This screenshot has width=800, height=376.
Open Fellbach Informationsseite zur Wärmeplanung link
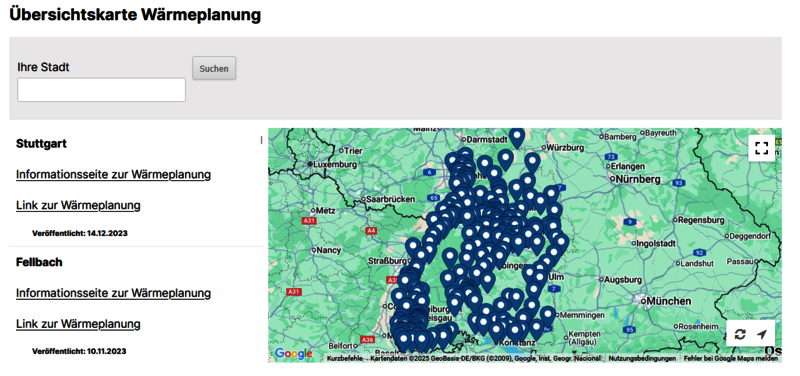tap(113, 293)
